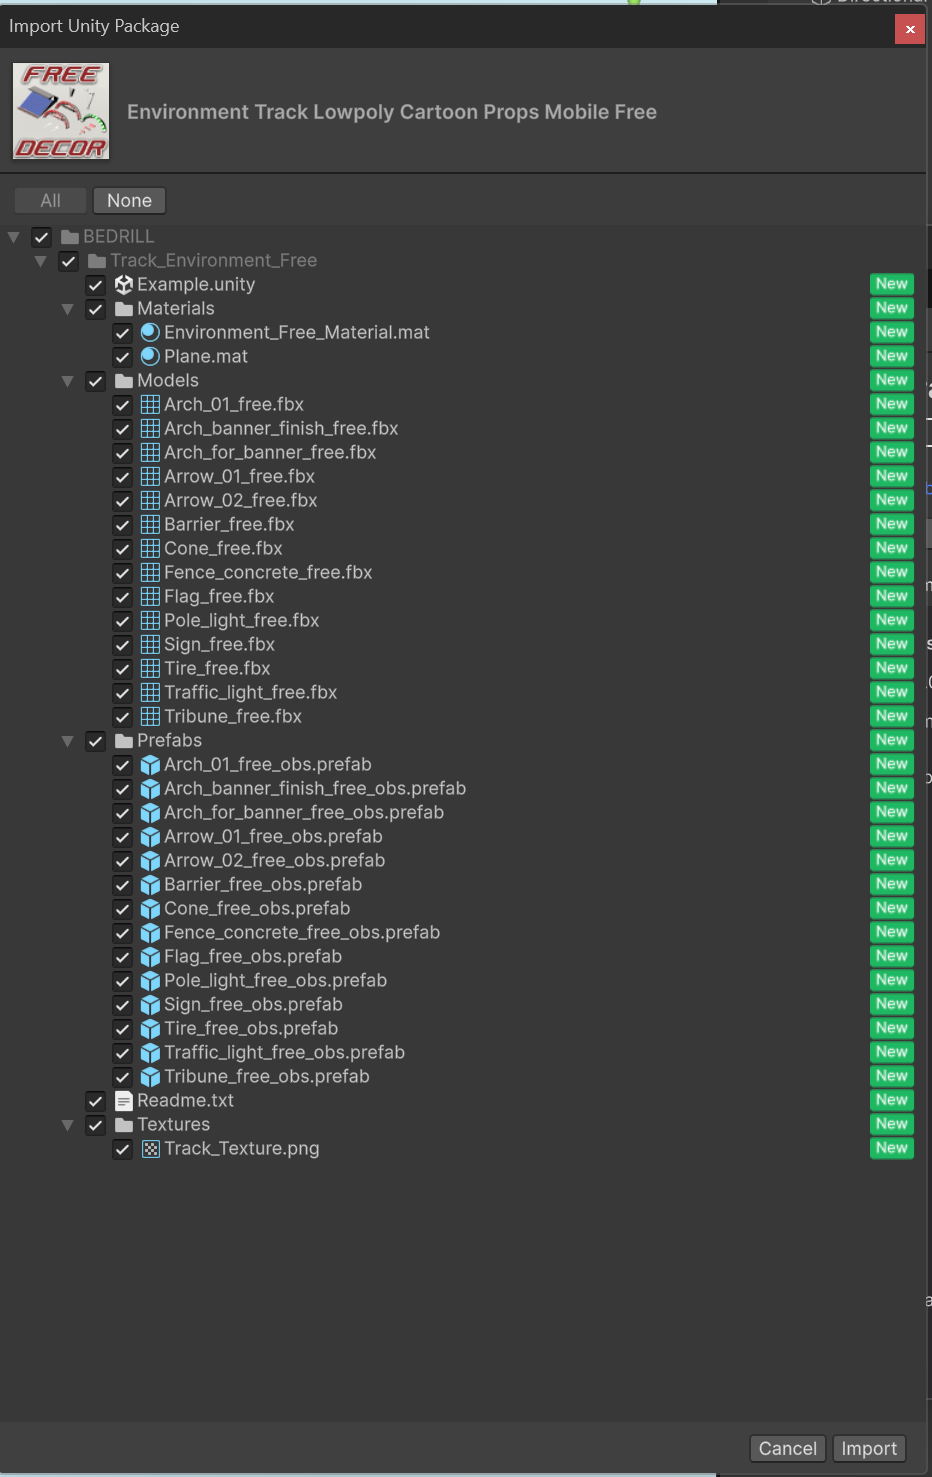The width and height of the screenshot is (932, 1477).
Task: Collapse the BEDRILL root folder arrow
Action: click(x=14, y=237)
